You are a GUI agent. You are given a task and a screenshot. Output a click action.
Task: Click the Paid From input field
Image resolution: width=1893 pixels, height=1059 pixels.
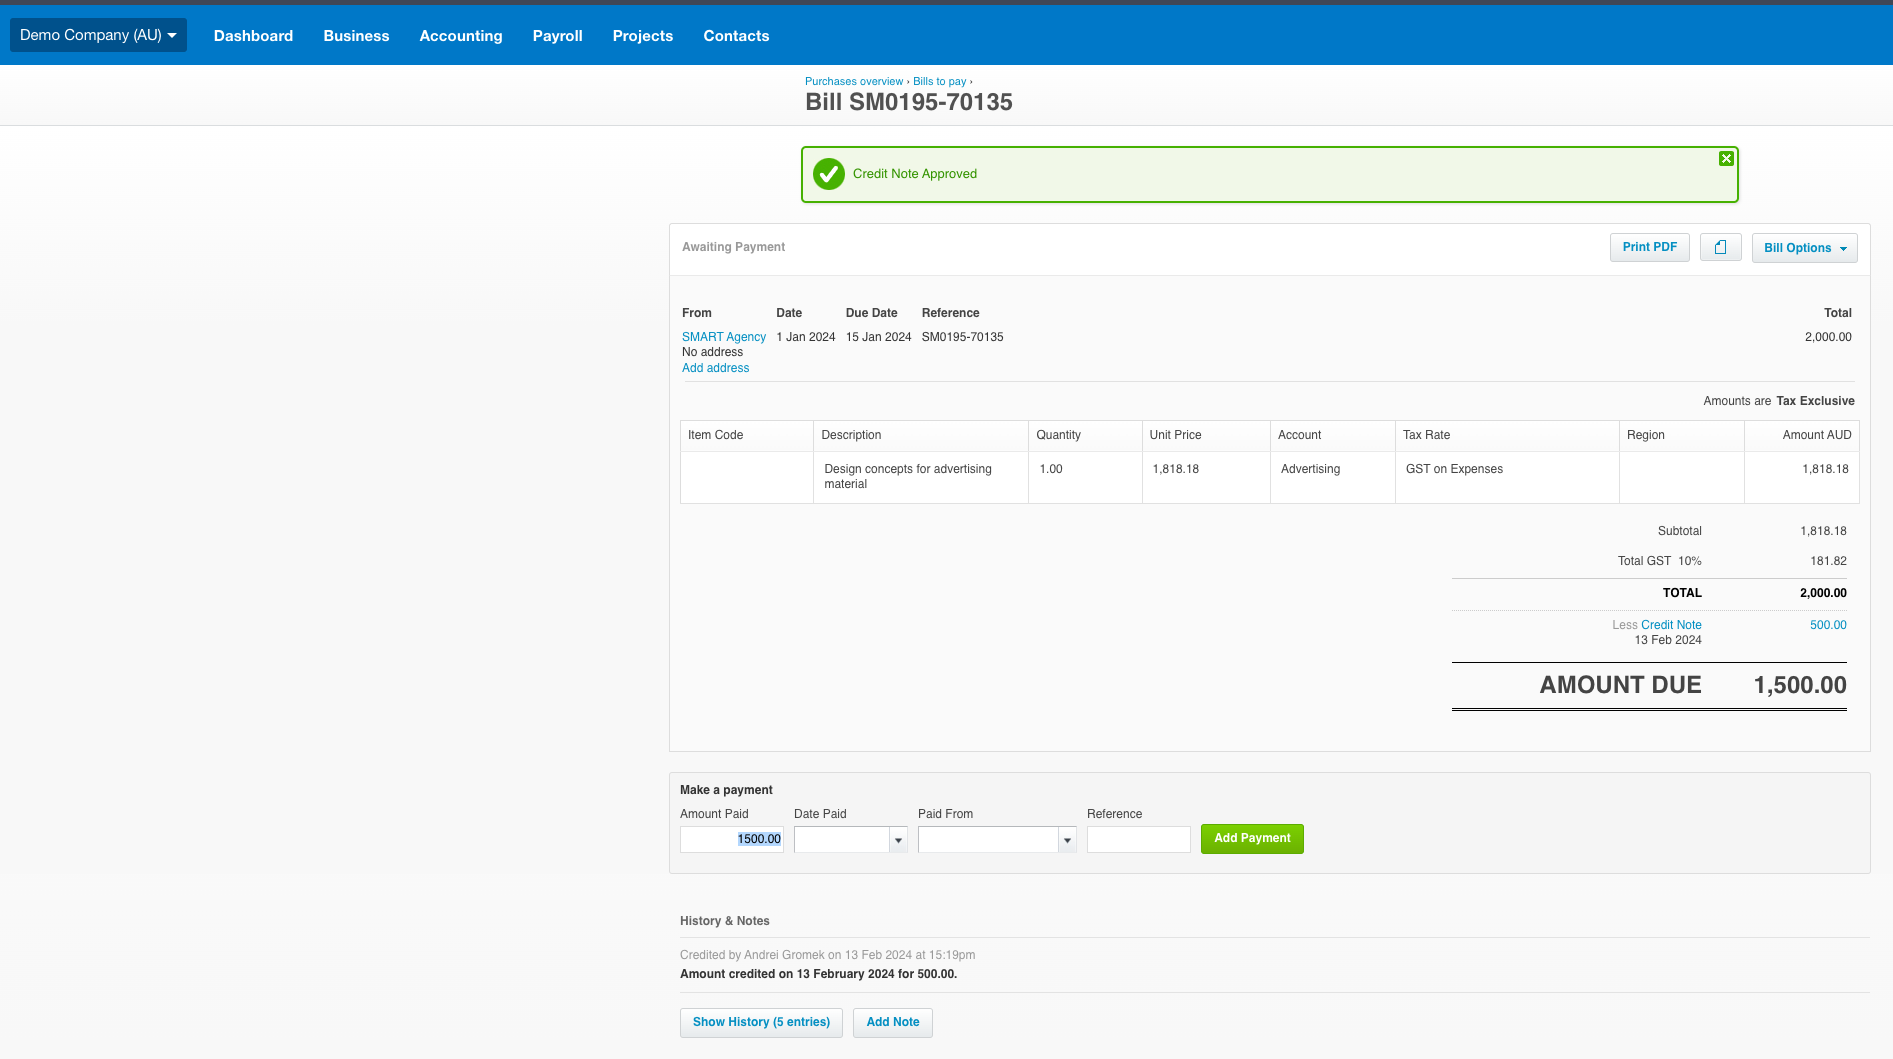[988, 839]
